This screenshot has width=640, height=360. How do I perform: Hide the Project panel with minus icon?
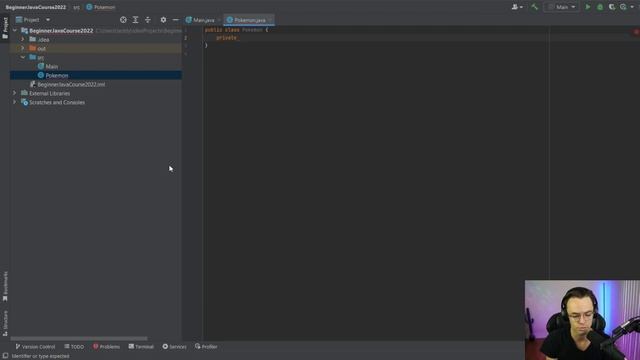[x=176, y=20]
